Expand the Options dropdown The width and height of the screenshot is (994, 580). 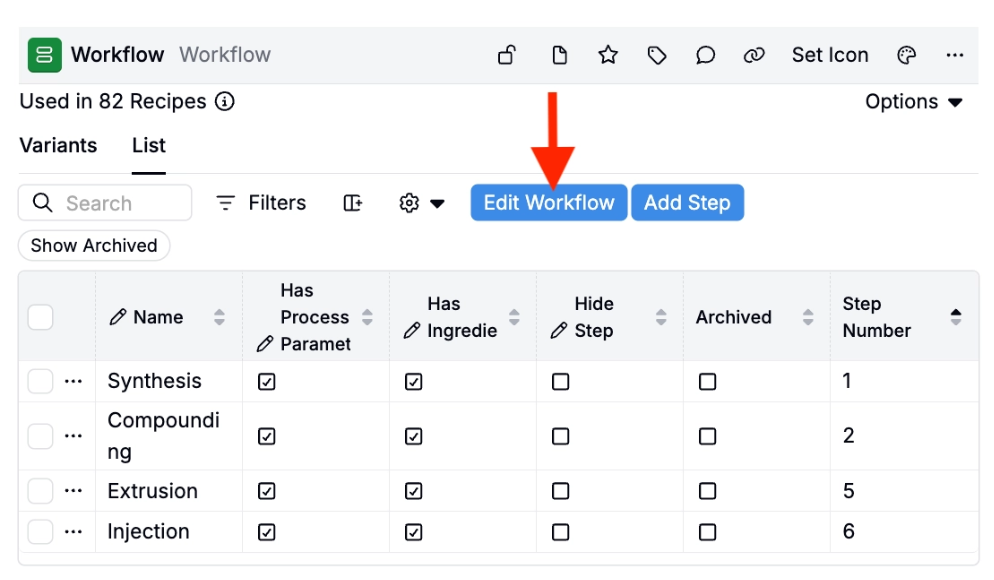click(913, 101)
